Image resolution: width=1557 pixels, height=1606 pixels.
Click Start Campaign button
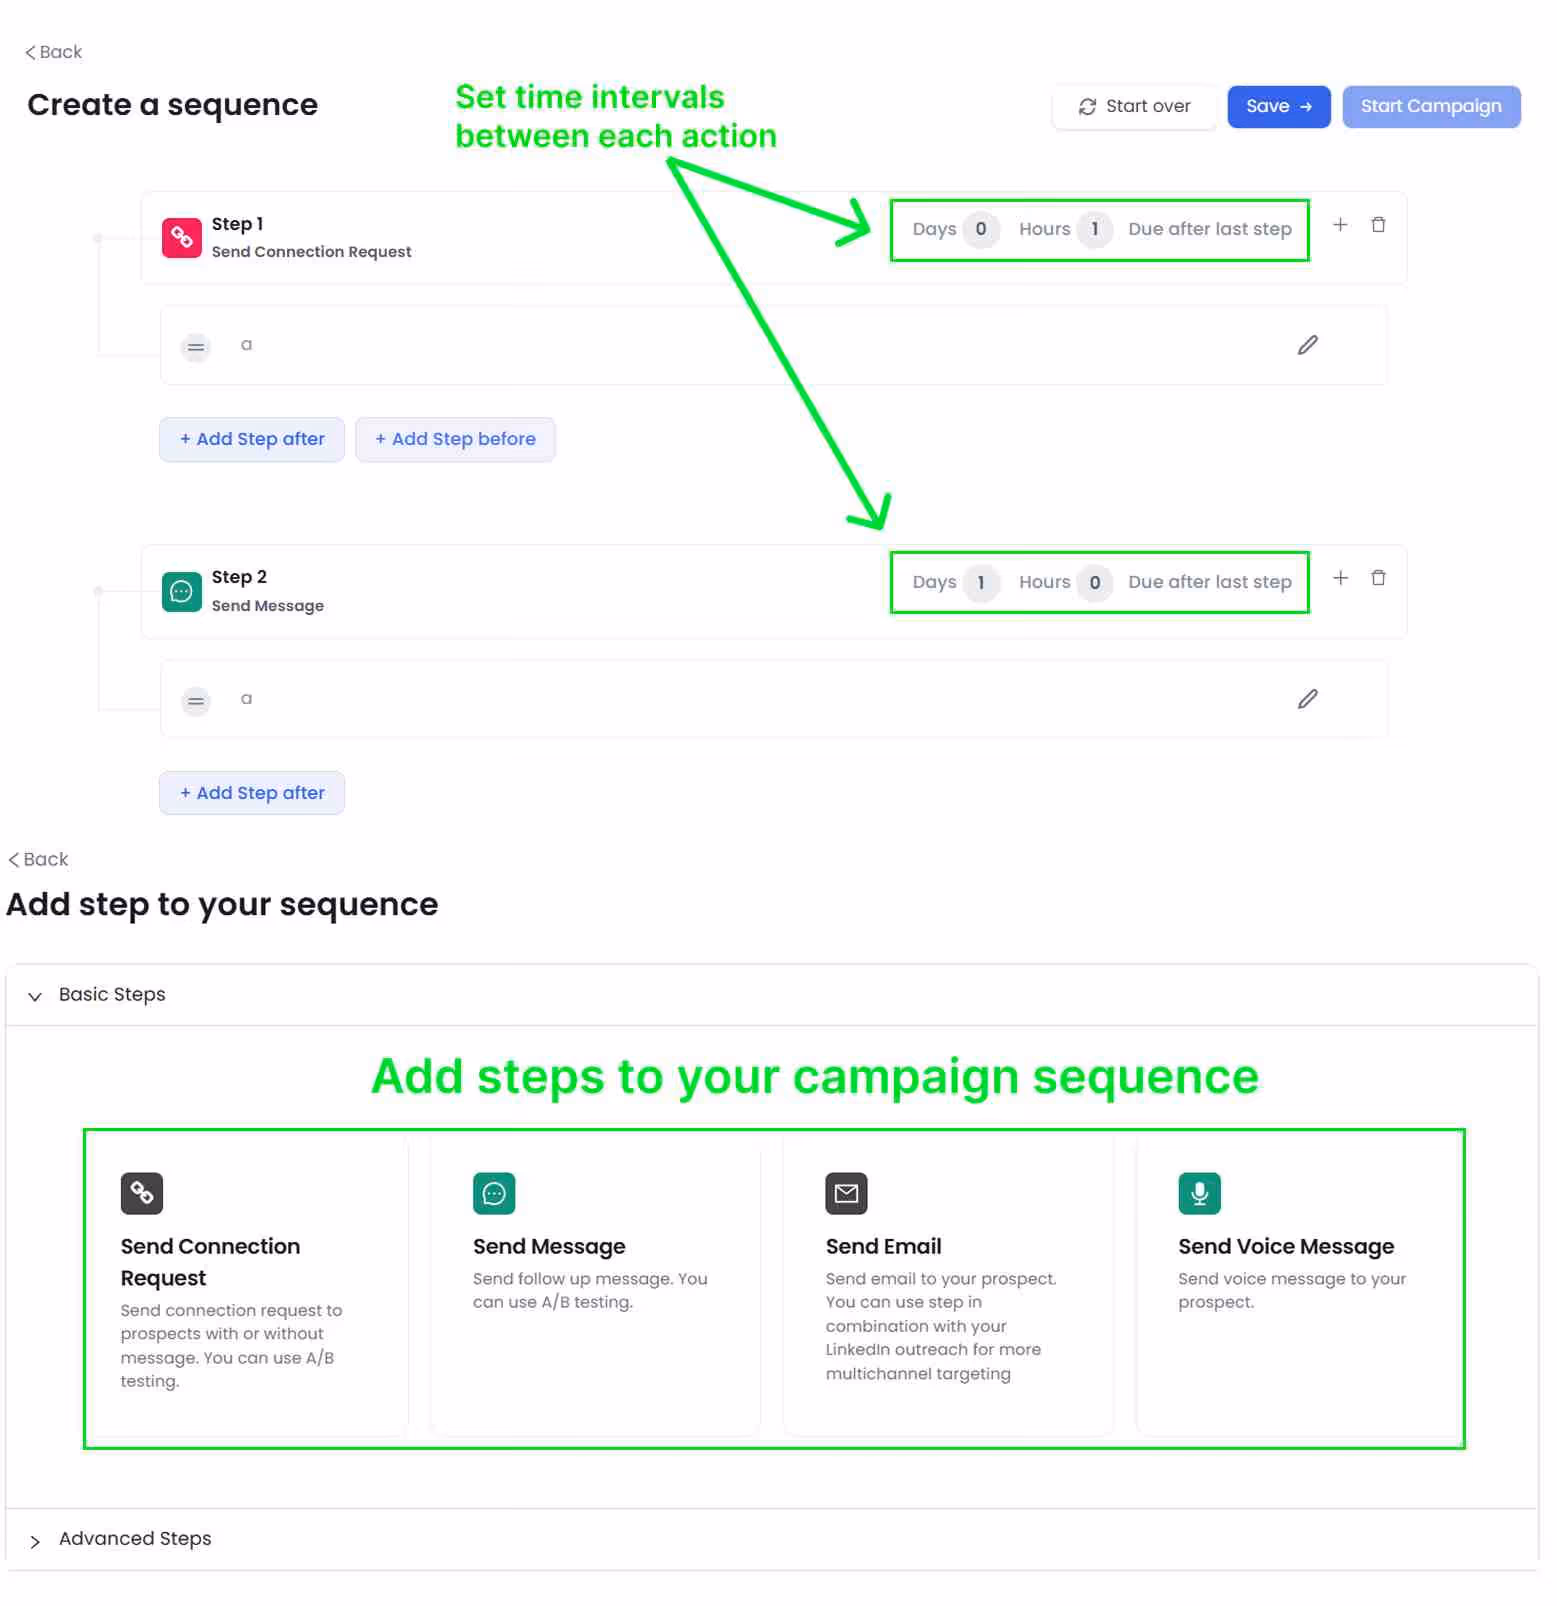click(x=1431, y=106)
